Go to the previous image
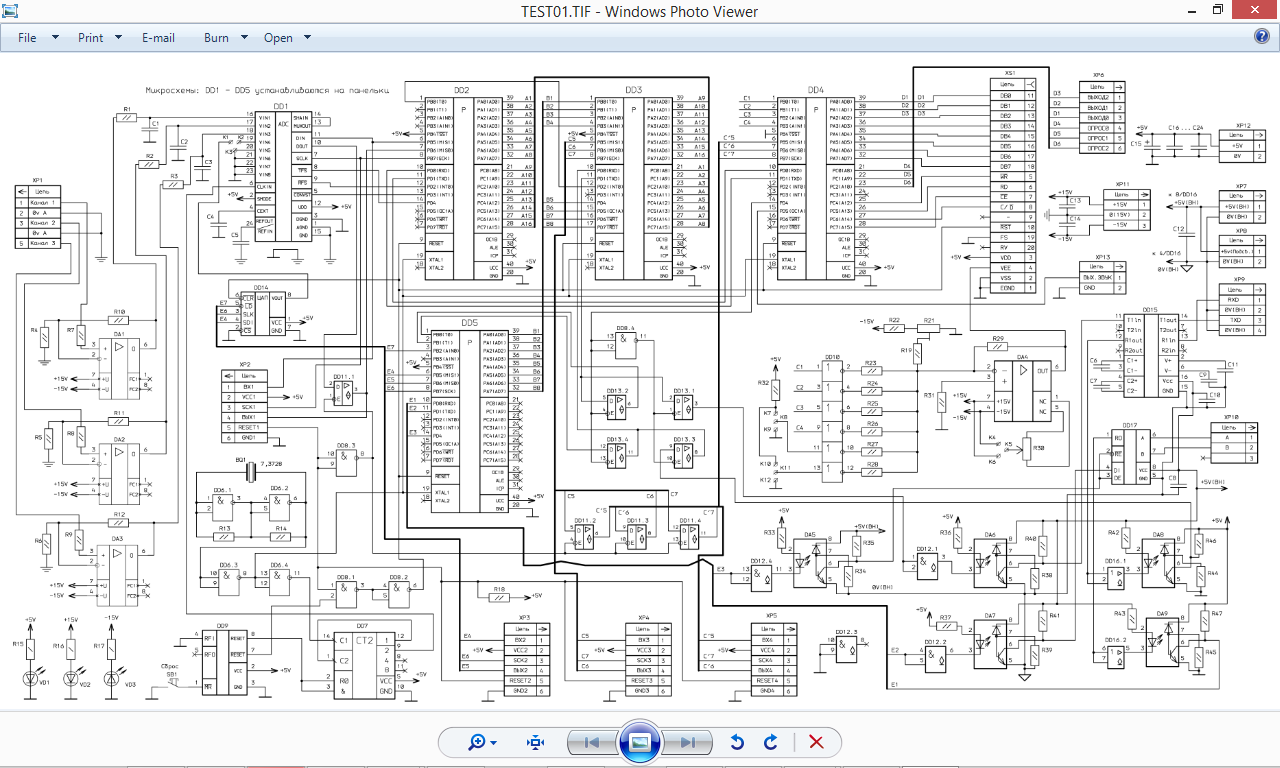 click(x=592, y=742)
